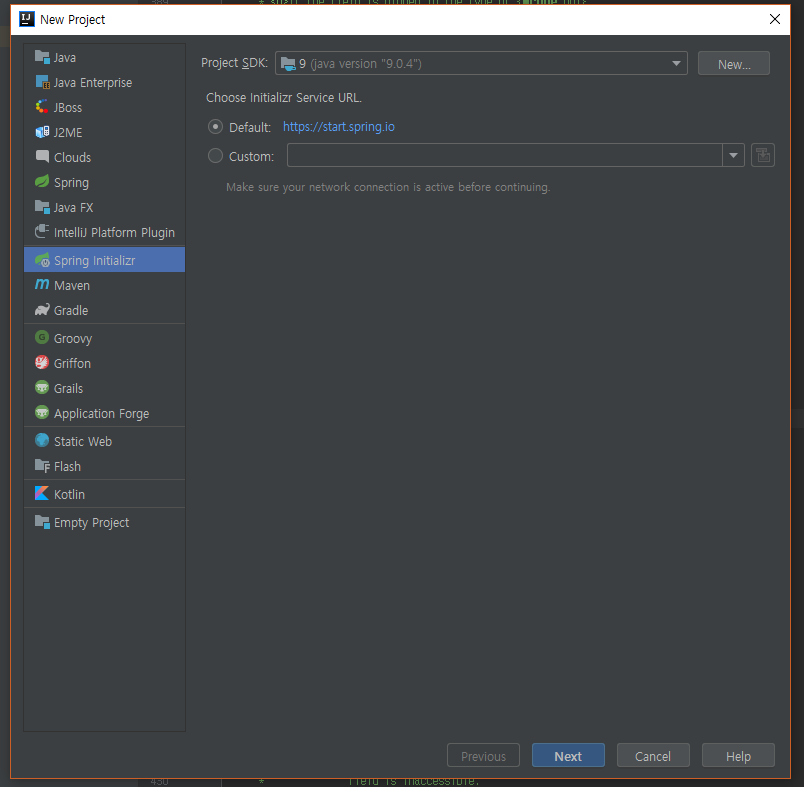Screen dimensions: 804x787
Task: Focus the Custom URL input field
Action: click(x=505, y=155)
